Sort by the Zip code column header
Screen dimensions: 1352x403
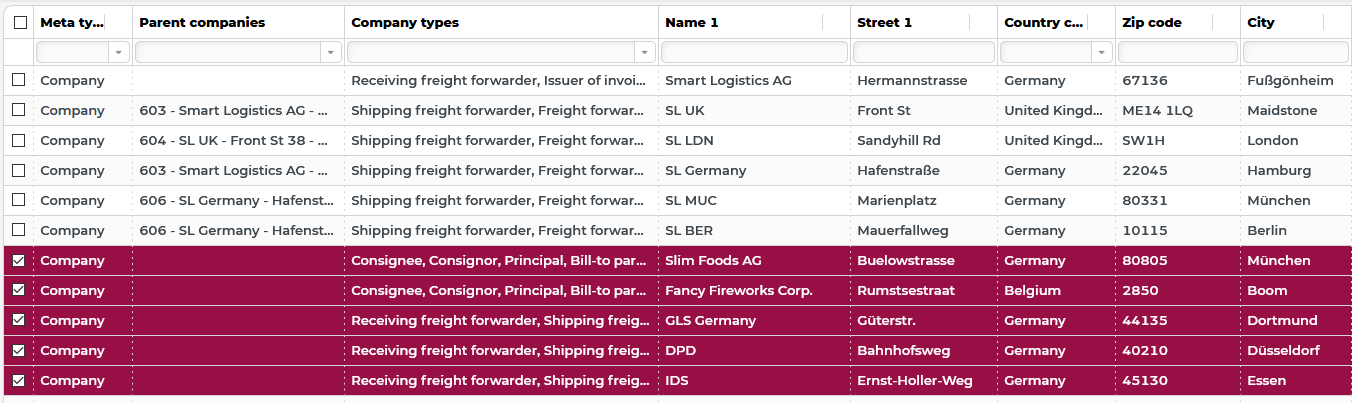(1152, 22)
